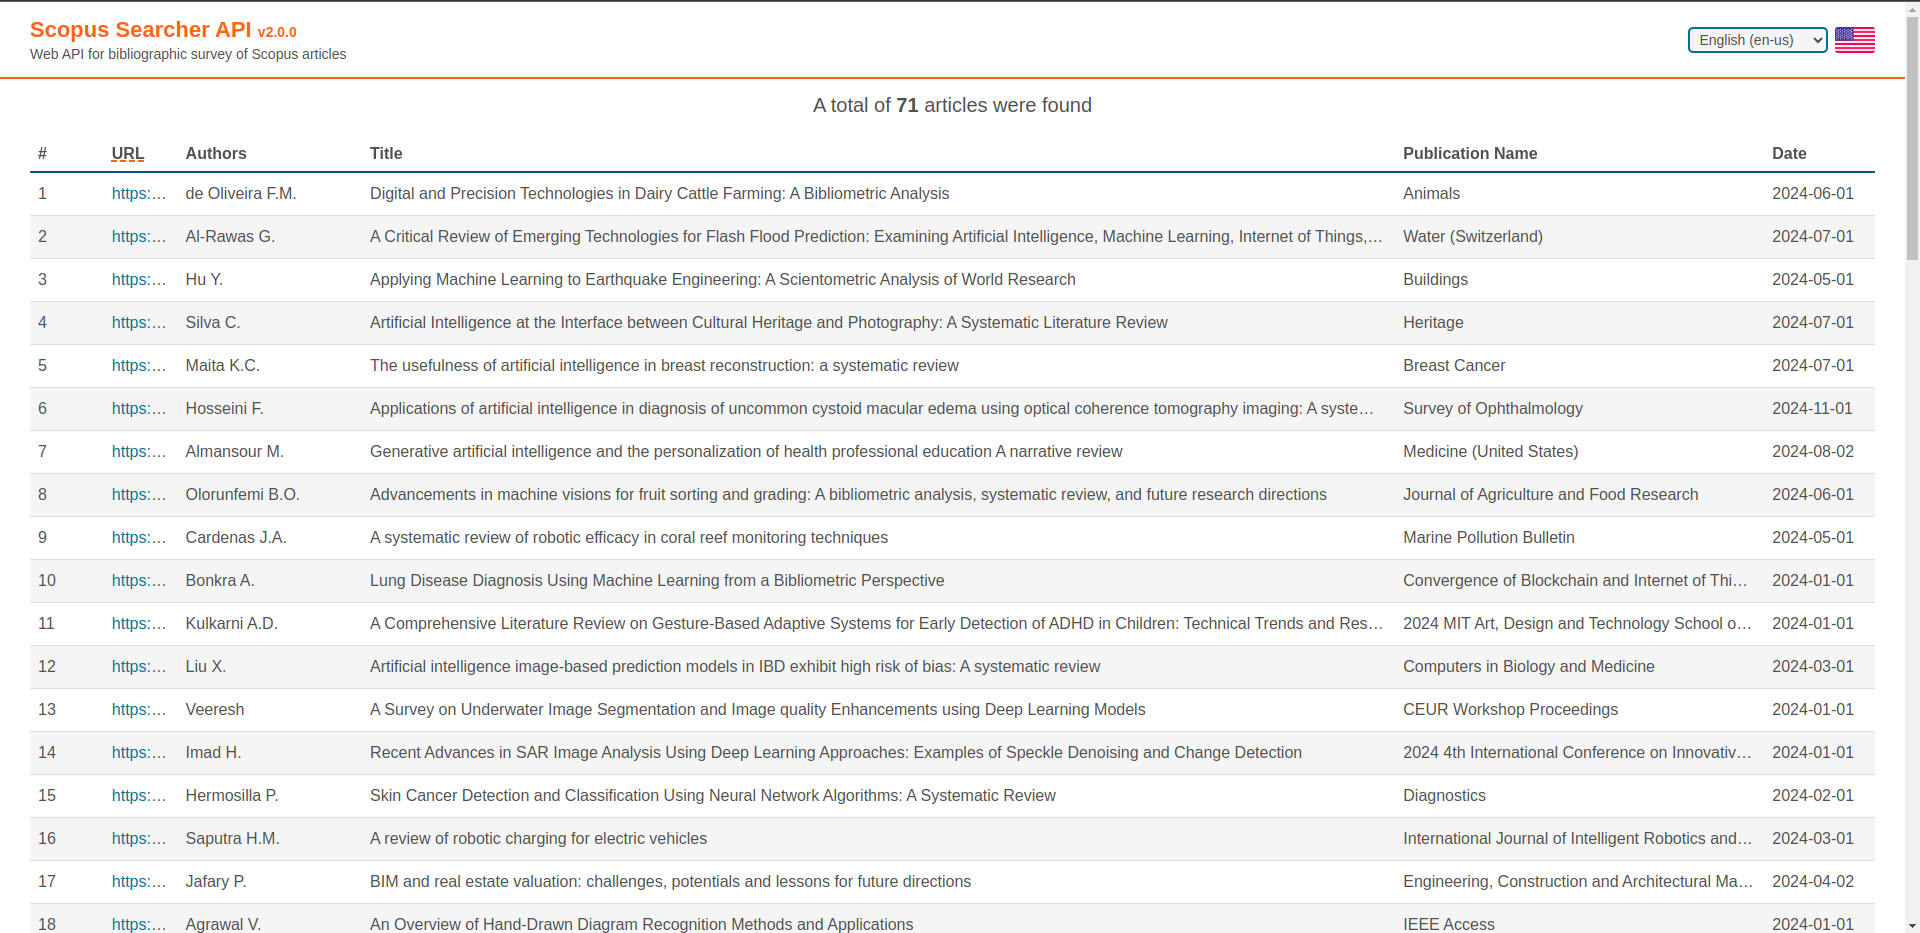Select title about Earthquake Engineering
Viewport: 1920px width, 933px height.
723,279
